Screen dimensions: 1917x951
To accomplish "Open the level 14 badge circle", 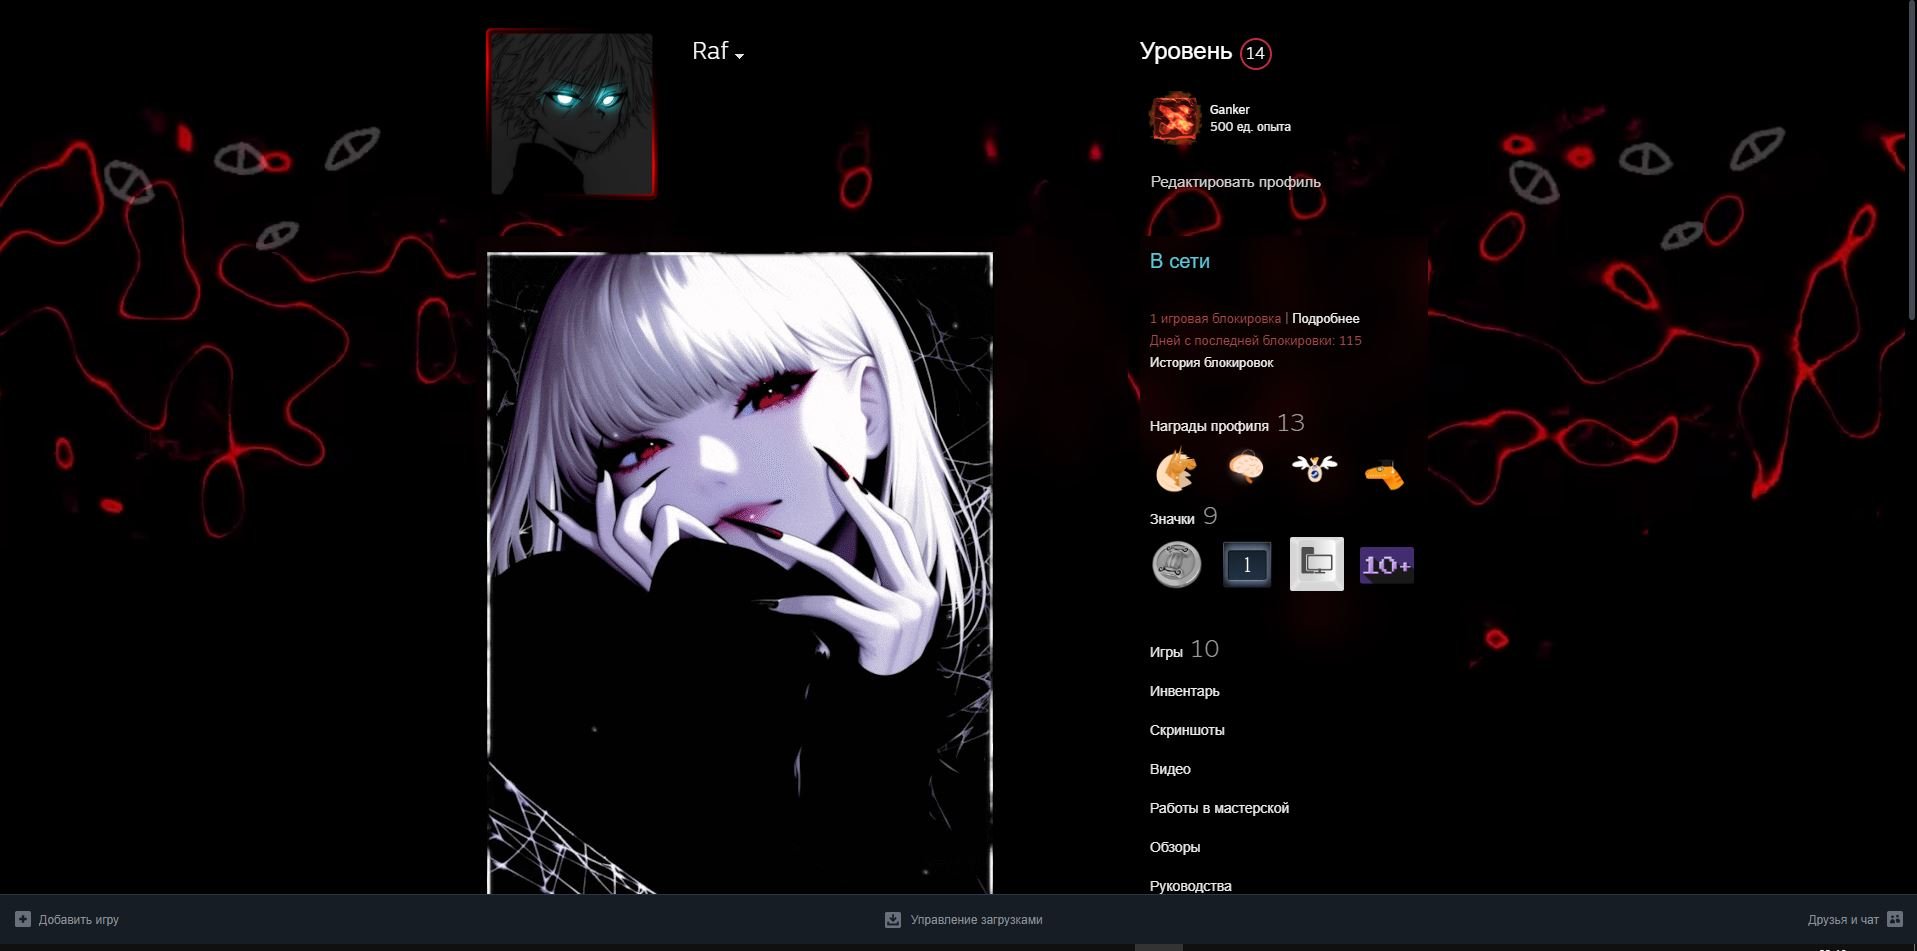I will (1255, 53).
